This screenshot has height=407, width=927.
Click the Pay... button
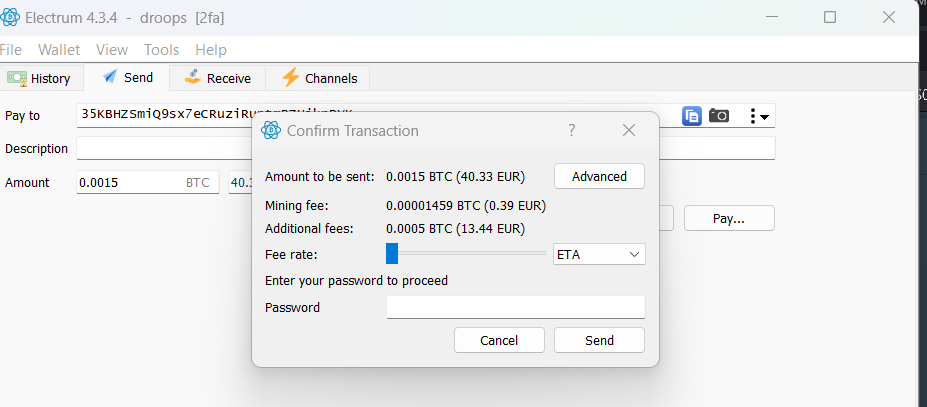728,218
